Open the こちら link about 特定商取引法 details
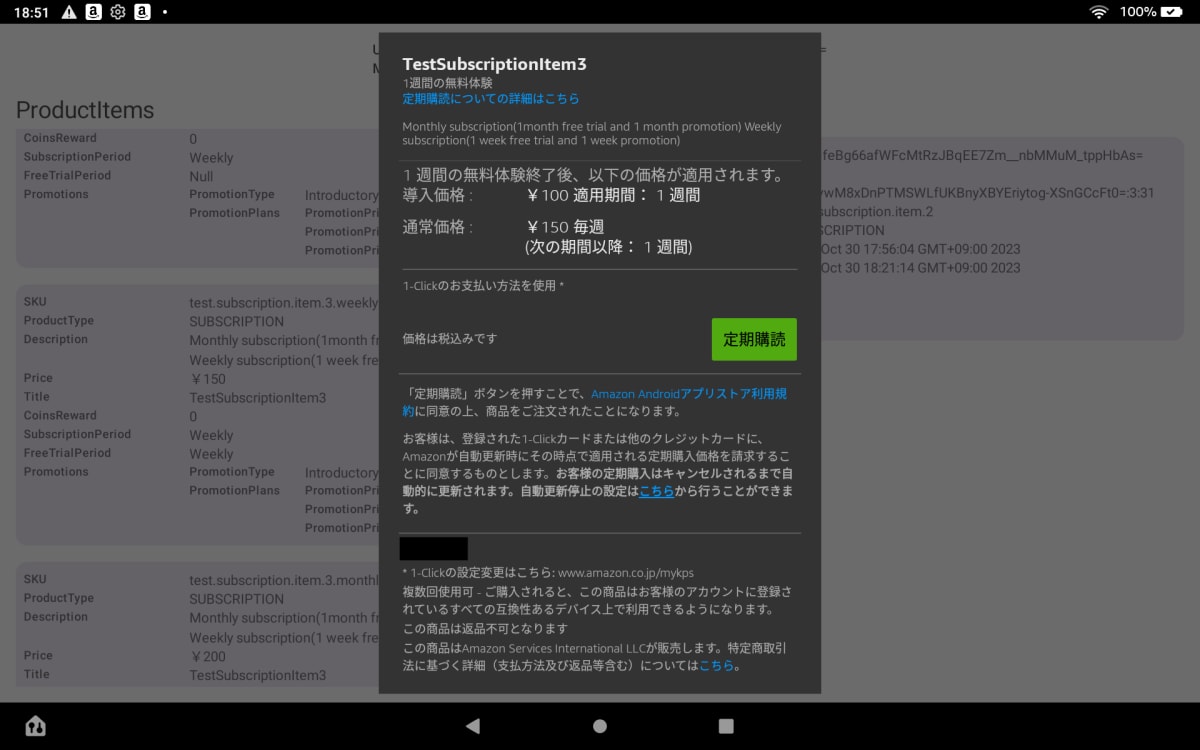The height and width of the screenshot is (750, 1200). click(x=716, y=665)
